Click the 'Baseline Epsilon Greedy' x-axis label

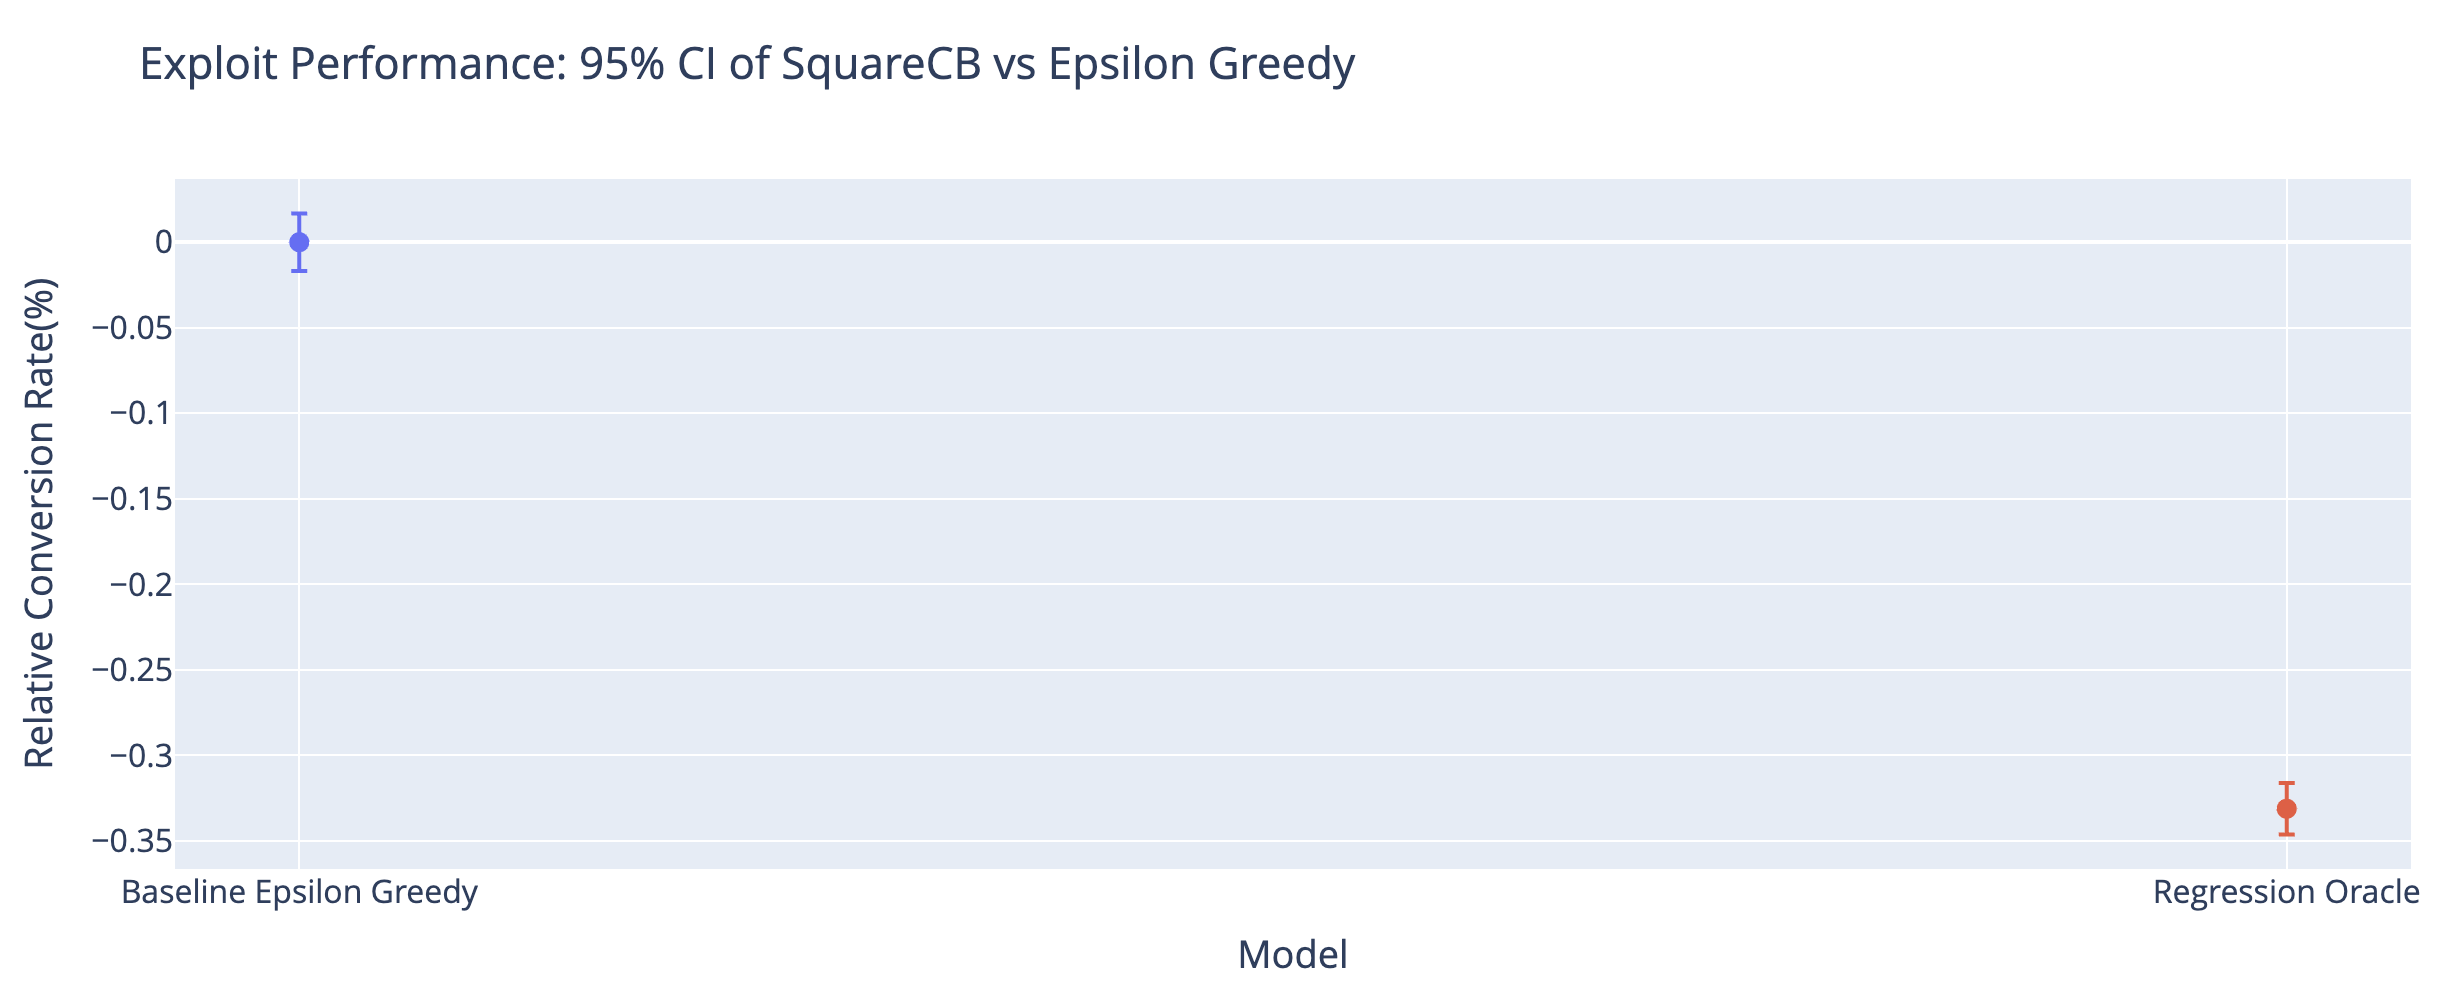click(x=299, y=892)
